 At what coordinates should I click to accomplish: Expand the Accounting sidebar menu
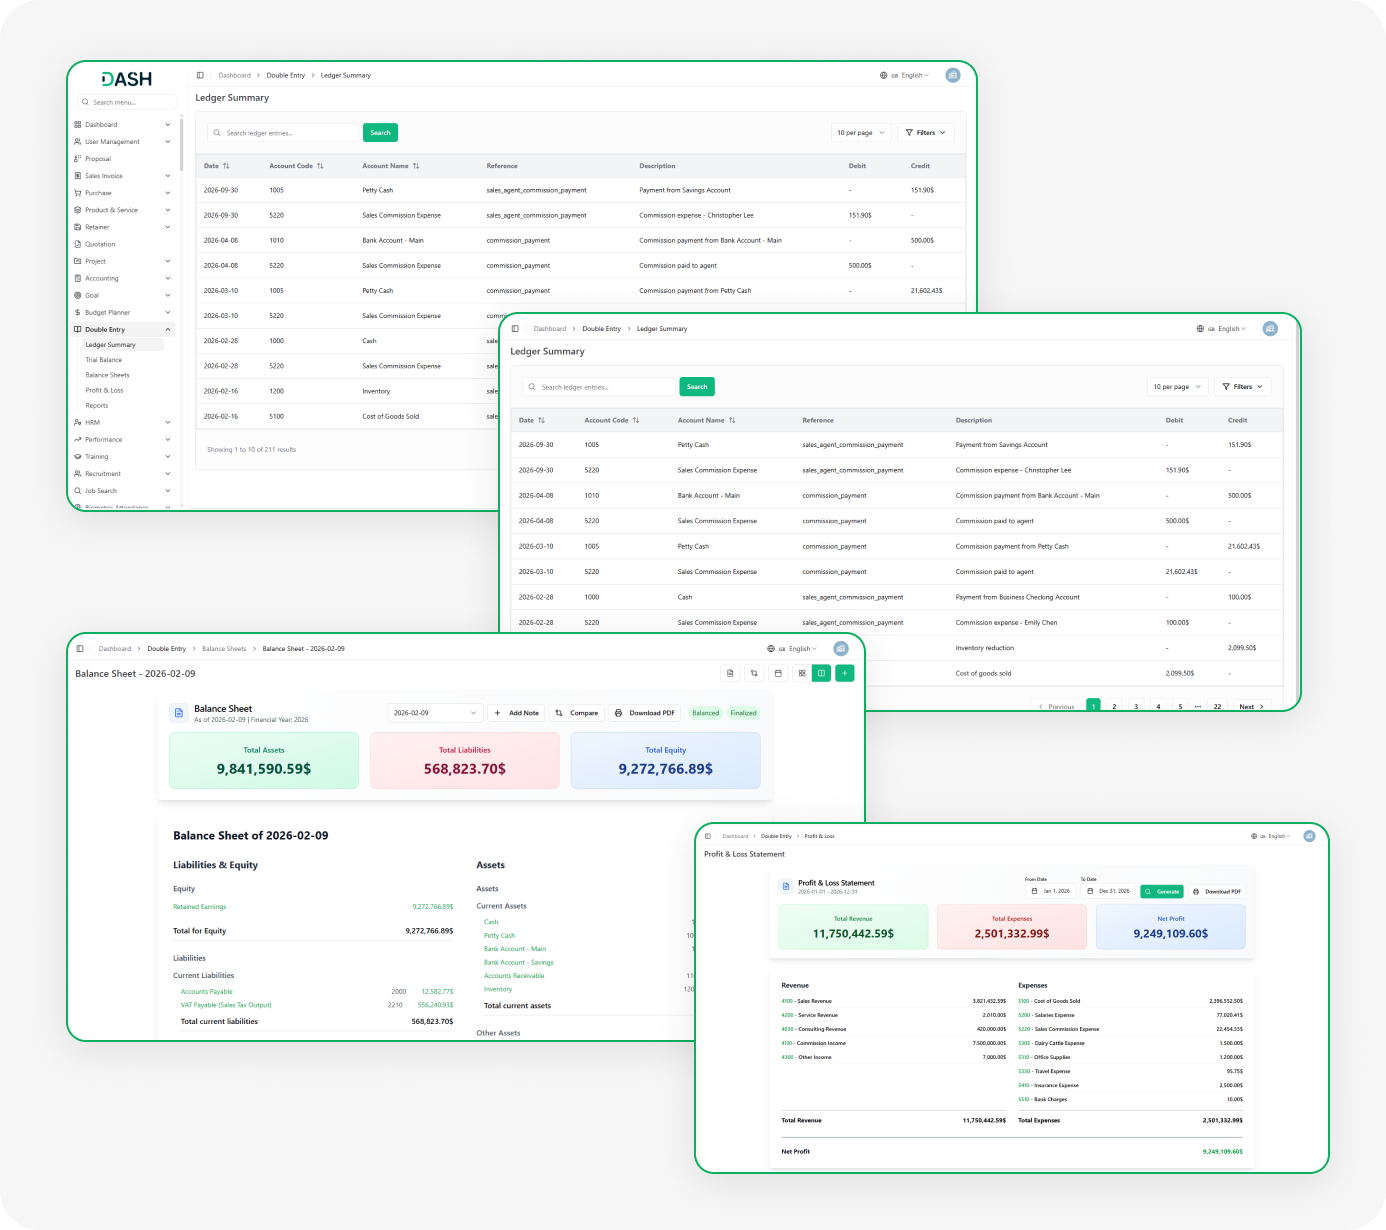[122, 278]
